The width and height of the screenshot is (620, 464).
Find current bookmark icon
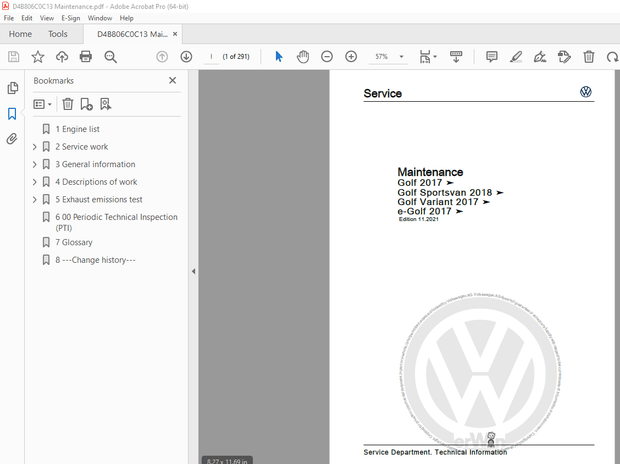[106, 104]
